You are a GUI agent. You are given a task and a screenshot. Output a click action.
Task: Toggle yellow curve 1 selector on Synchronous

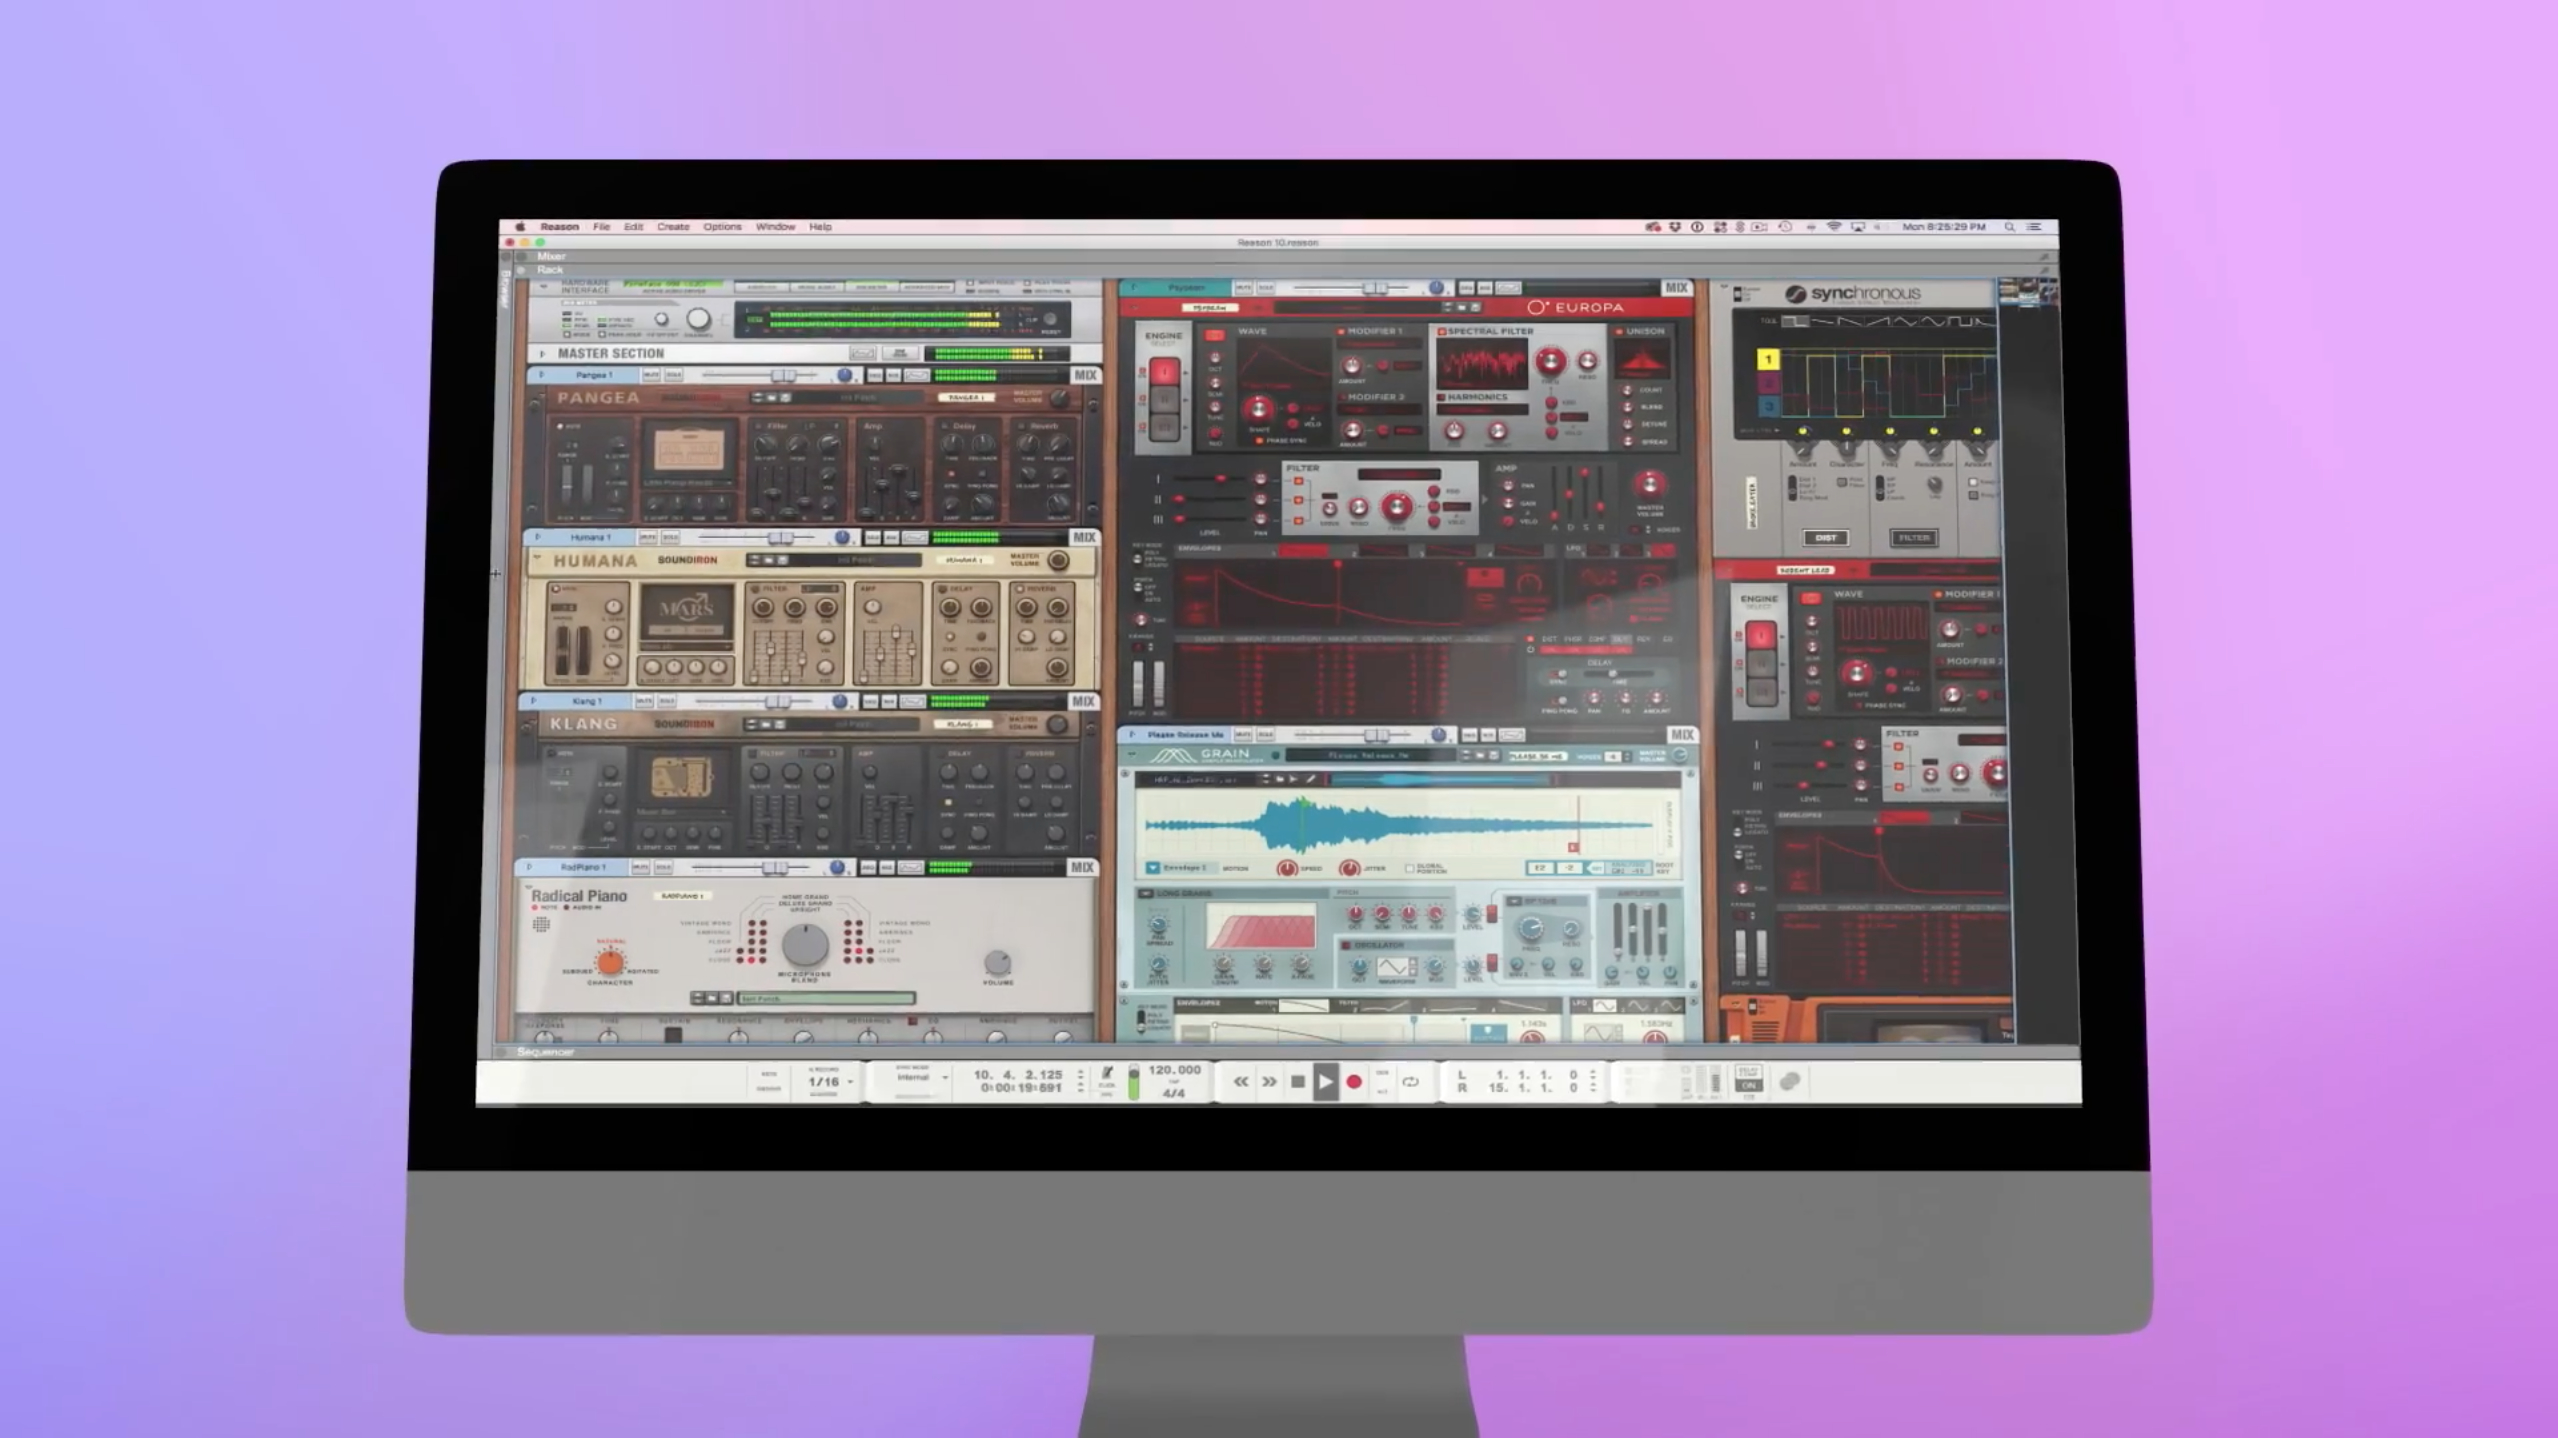tap(1768, 359)
